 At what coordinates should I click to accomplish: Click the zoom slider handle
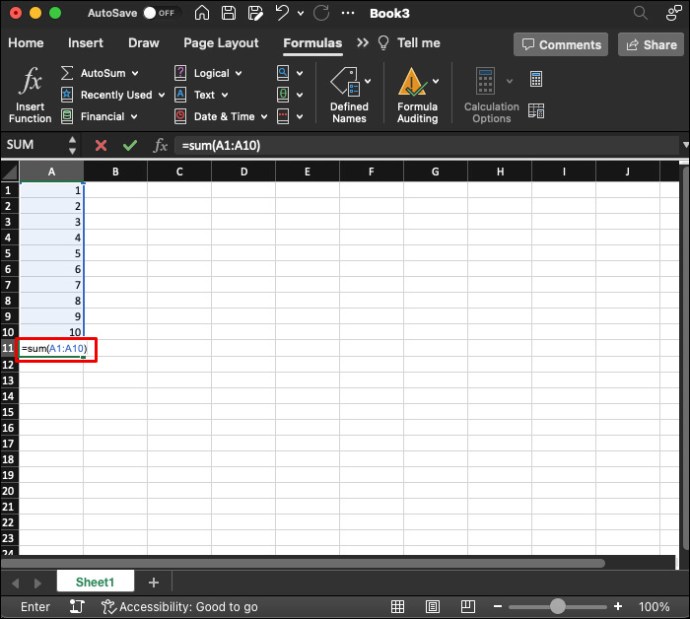[558, 607]
